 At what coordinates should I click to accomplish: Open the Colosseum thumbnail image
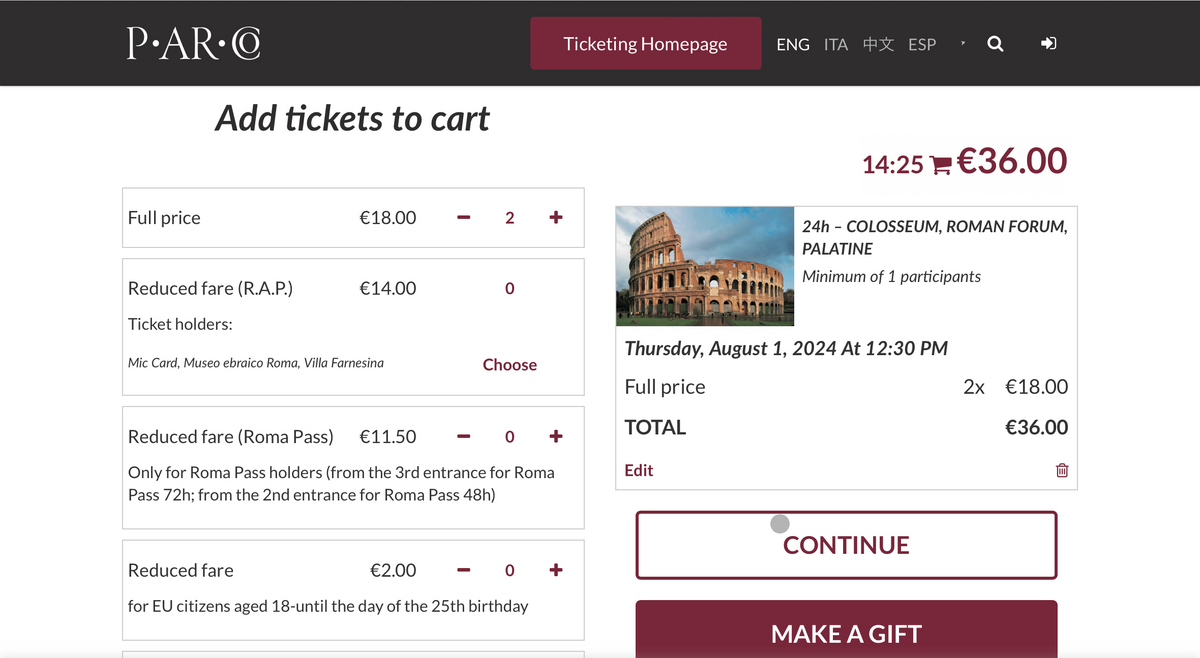[x=705, y=266]
